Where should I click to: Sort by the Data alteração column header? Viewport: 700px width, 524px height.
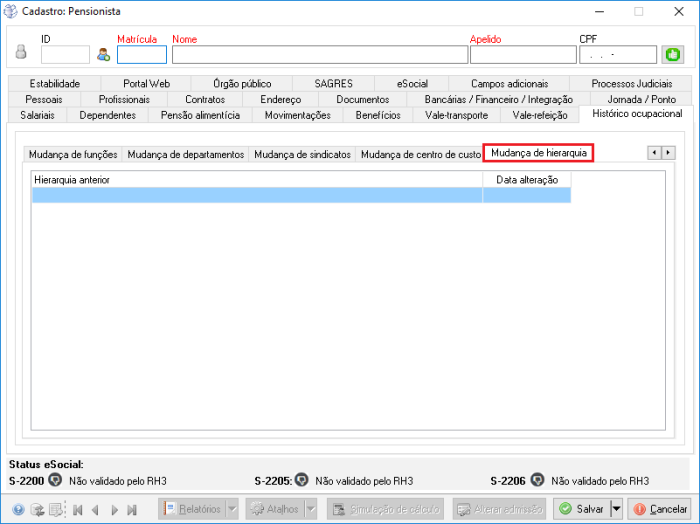(x=526, y=179)
